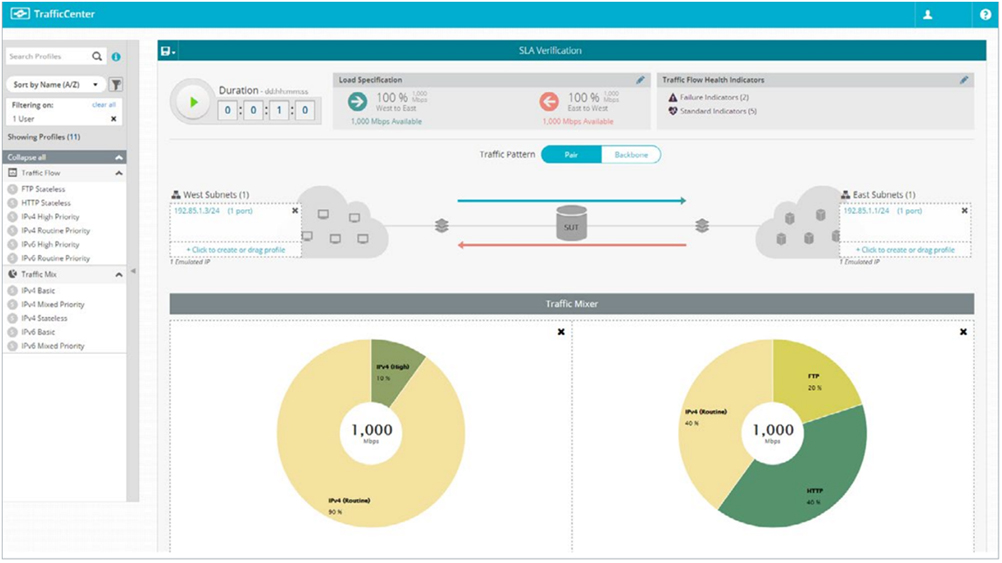Viewport: 1002px width, 563px height.
Task: Open the Sort by Name (A/Z) dropdown
Action: [x=56, y=85]
